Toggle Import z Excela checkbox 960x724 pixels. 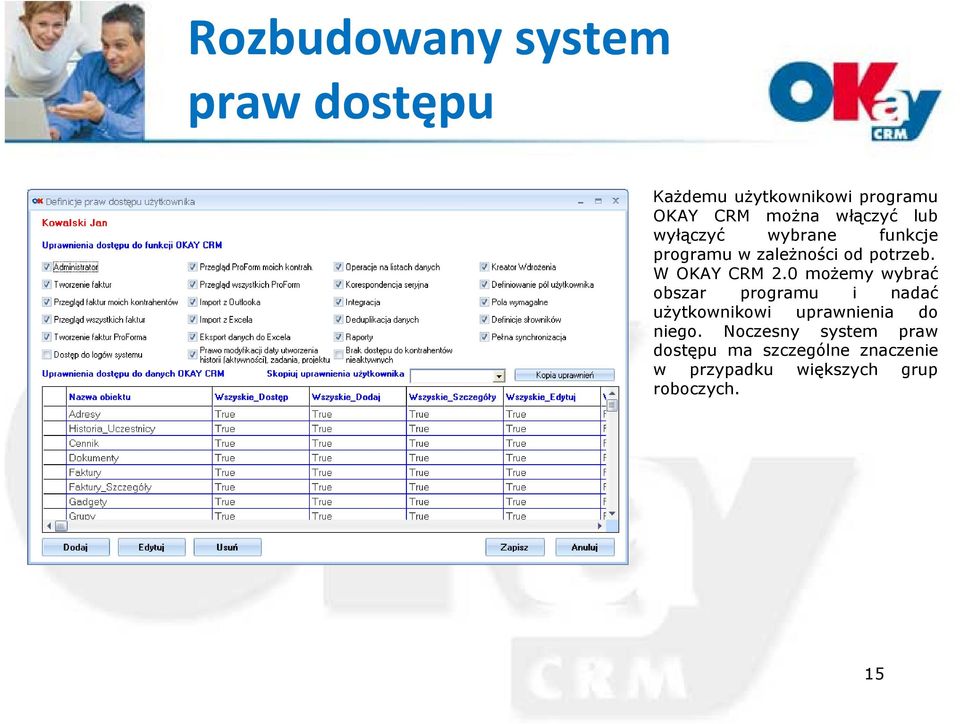point(192,319)
